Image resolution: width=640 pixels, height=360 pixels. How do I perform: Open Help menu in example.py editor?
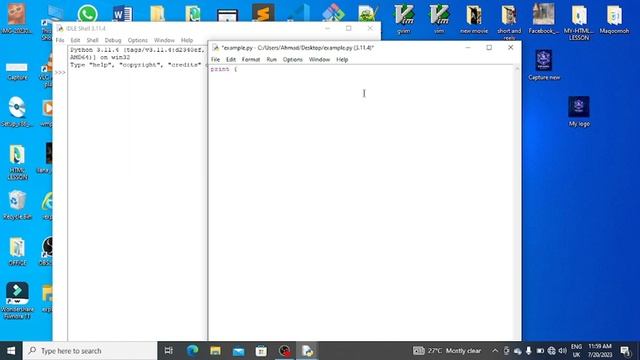[342, 60]
